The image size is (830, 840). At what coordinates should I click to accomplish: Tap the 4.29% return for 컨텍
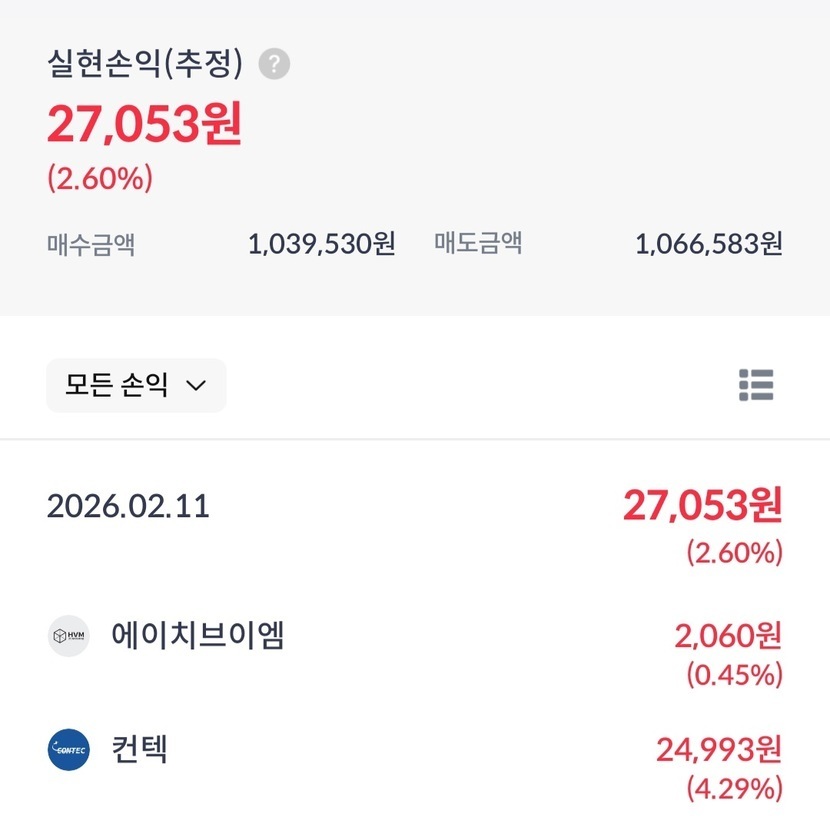pyautogui.click(x=733, y=789)
